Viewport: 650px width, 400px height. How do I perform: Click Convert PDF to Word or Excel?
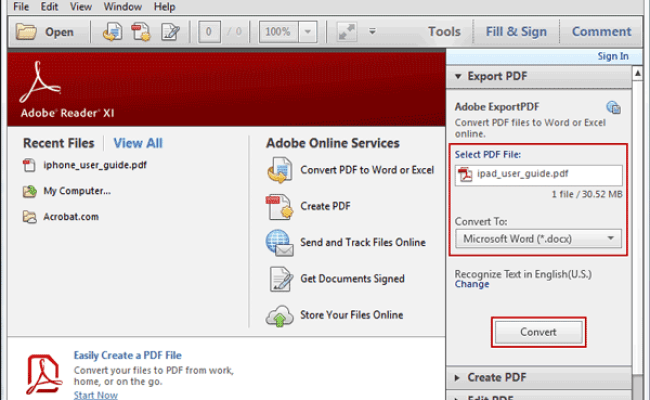coord(367,170)
